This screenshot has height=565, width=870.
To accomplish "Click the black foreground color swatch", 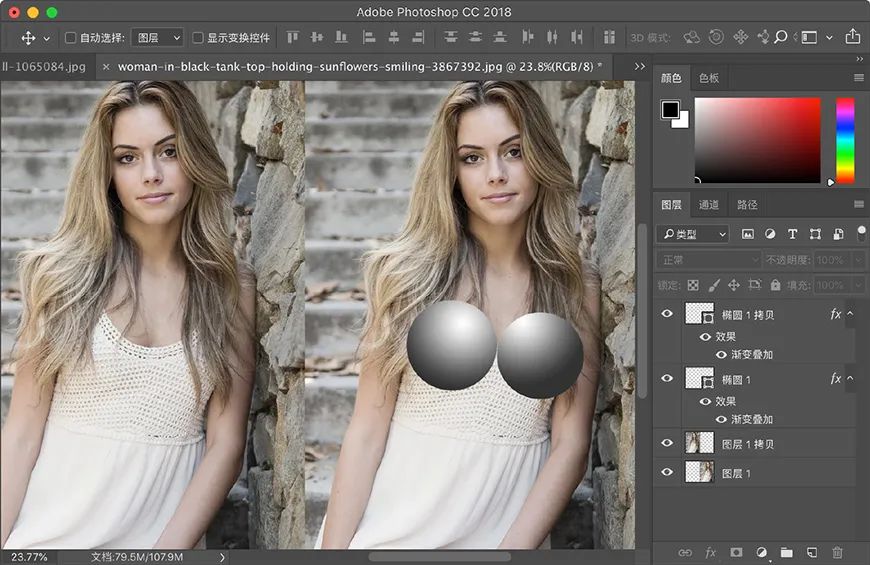I will pos(670,110).
